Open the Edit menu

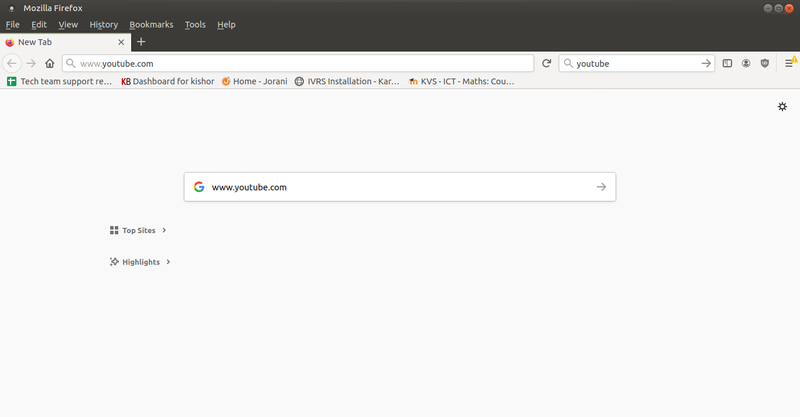[39, 24]
